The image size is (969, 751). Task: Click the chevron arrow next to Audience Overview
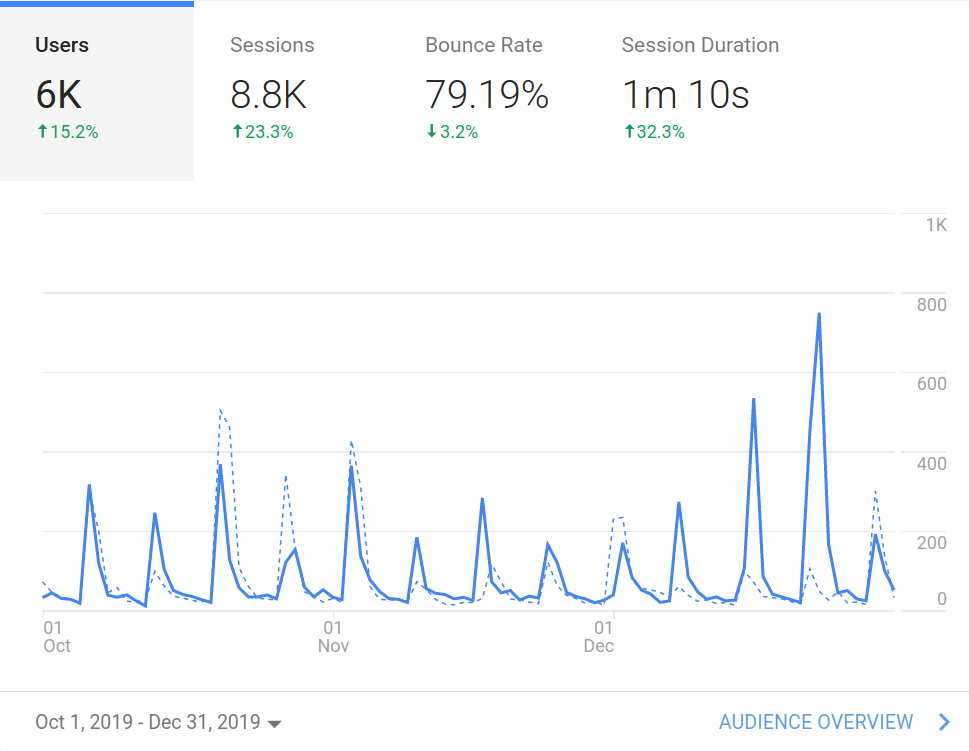944,722
